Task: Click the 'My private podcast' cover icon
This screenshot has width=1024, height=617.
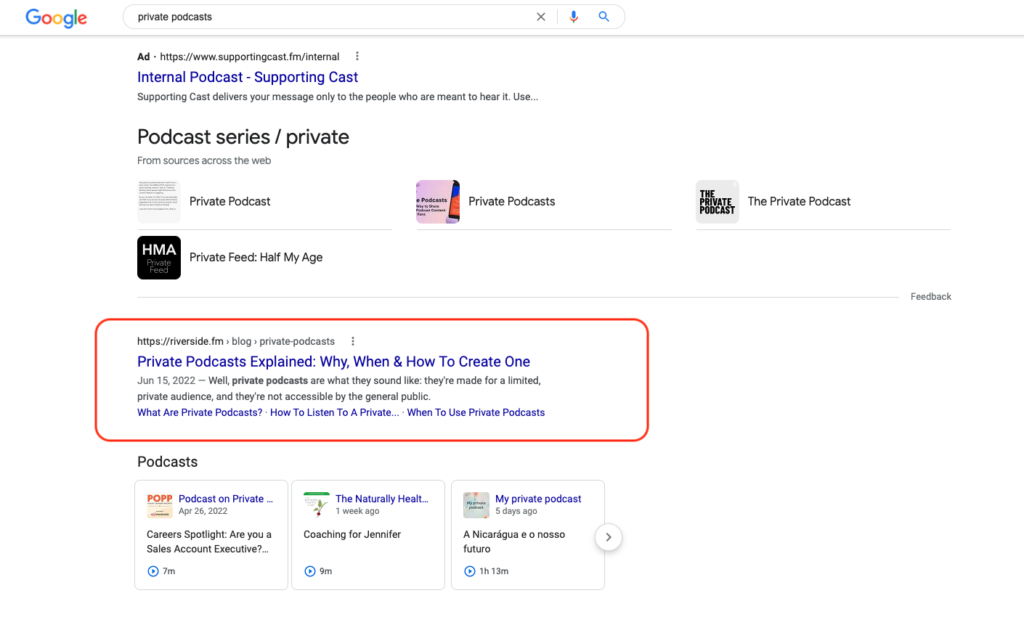Action: point(476,505)
